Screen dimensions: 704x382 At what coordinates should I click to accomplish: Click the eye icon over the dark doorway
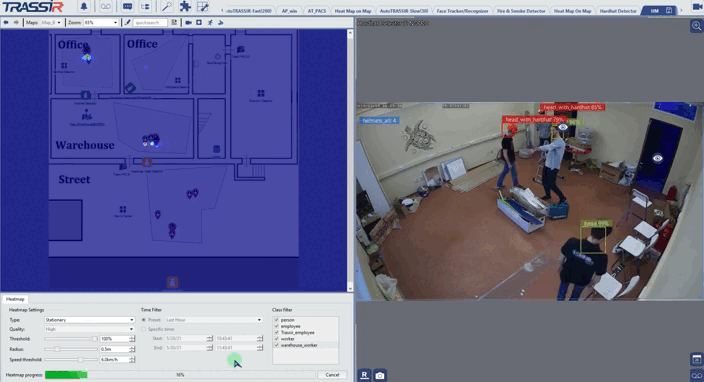(658, 158)
